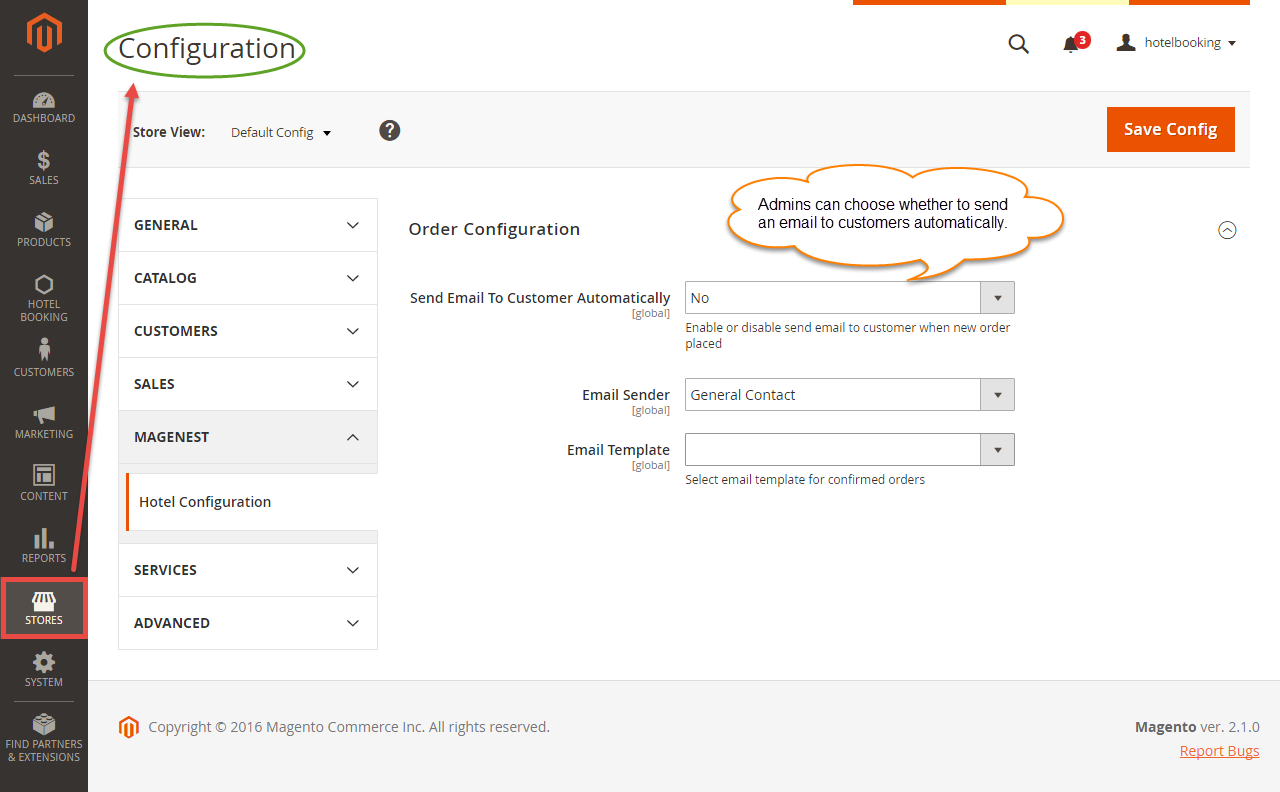1280x792 pixels.
Task: Click the search magnifier icon
Action: [x=1018, y=44]
